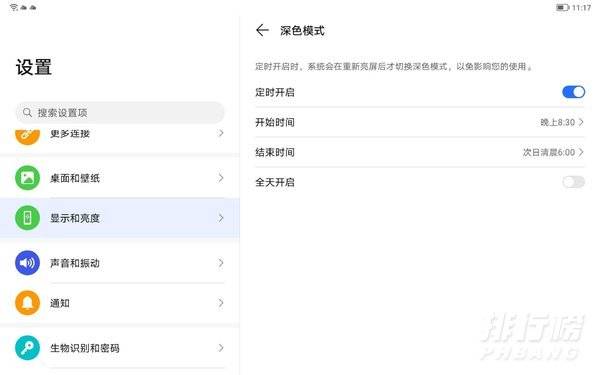Enable the 全天开启 switch
Image resolution: width=600 pixels, height=375 pixels.
coord(573,182)
